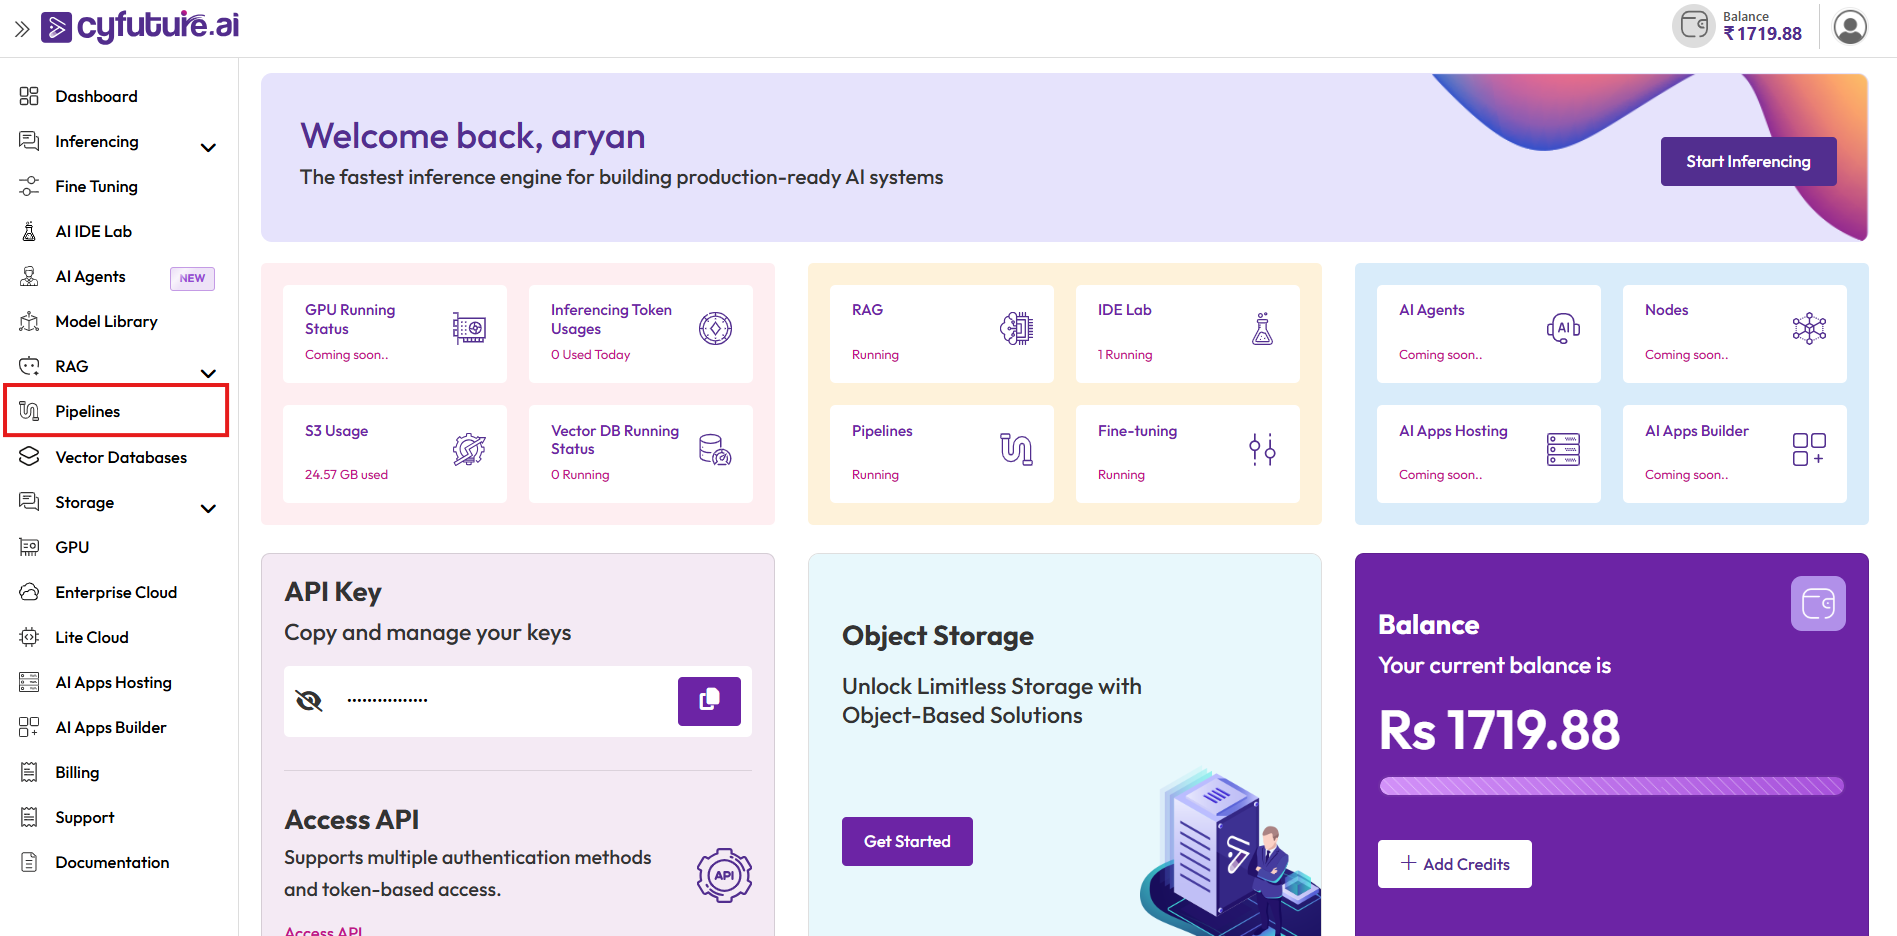
Task: Toggle API key visibility eye icon
Action: point(309,701)
